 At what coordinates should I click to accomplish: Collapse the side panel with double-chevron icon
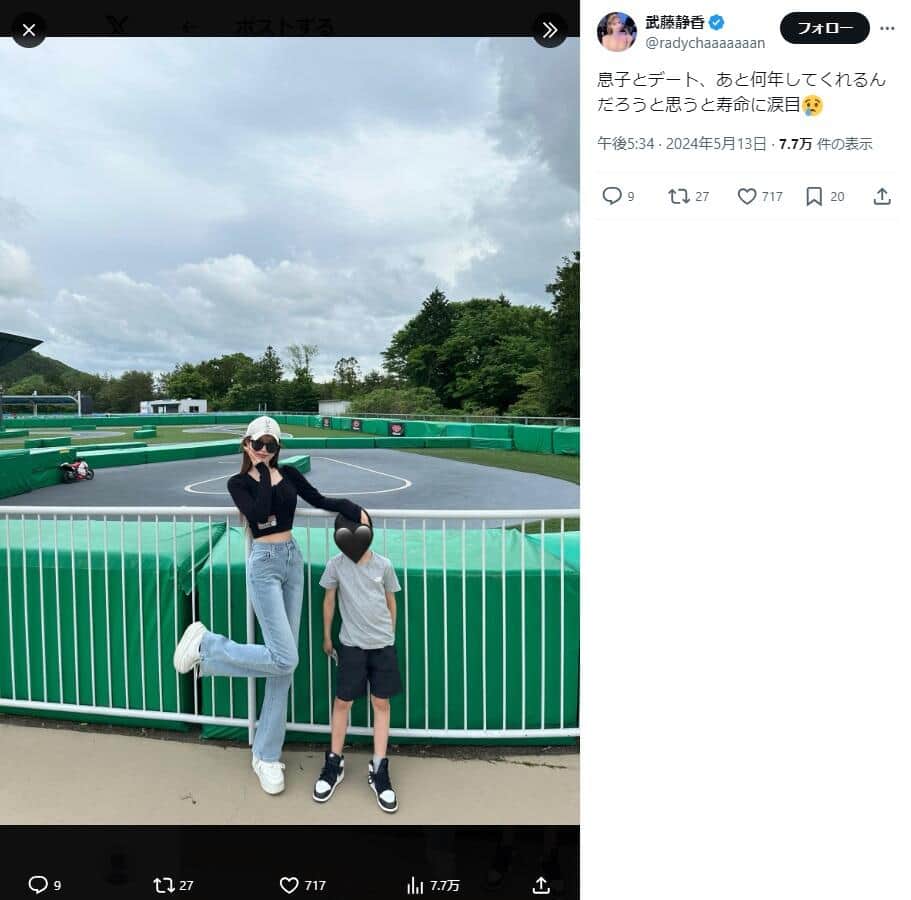pos(549,30)
